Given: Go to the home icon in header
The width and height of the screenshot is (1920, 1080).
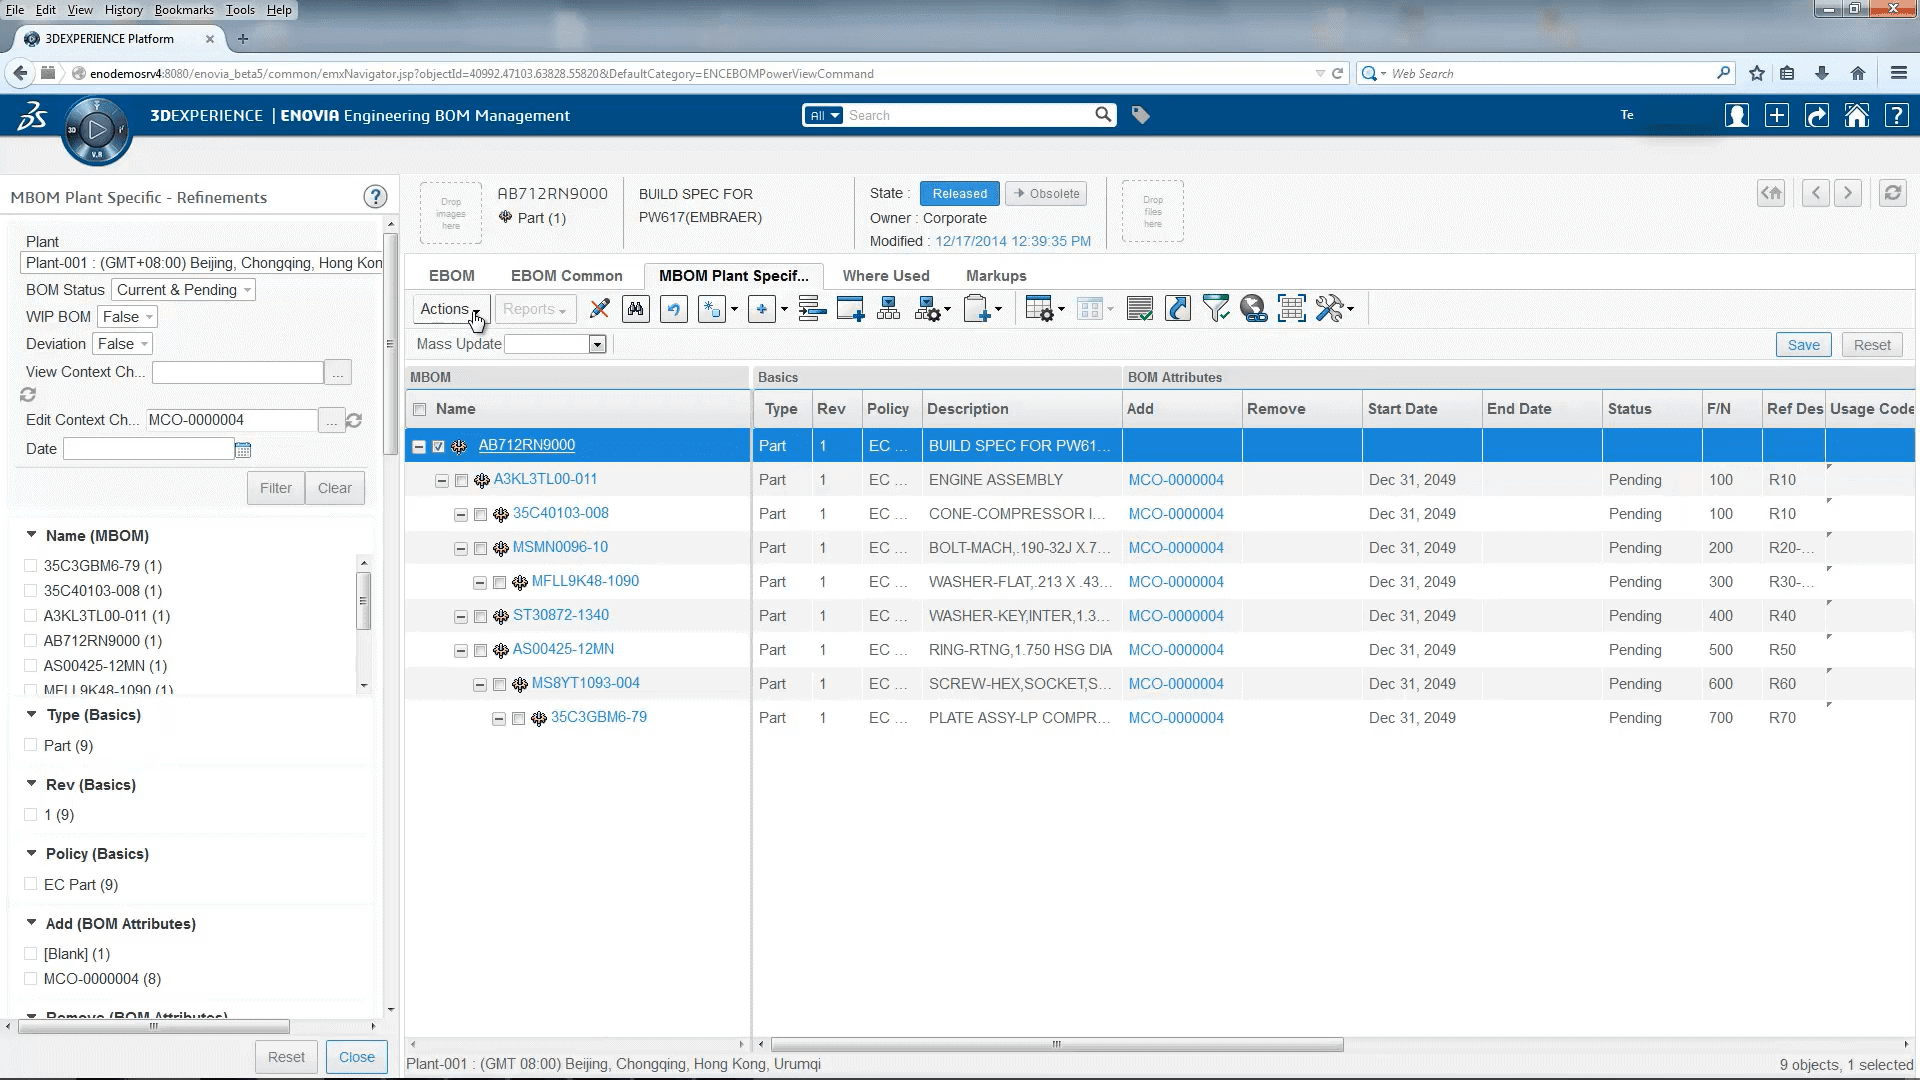Looking at the screenshot, I should 1857,115.
